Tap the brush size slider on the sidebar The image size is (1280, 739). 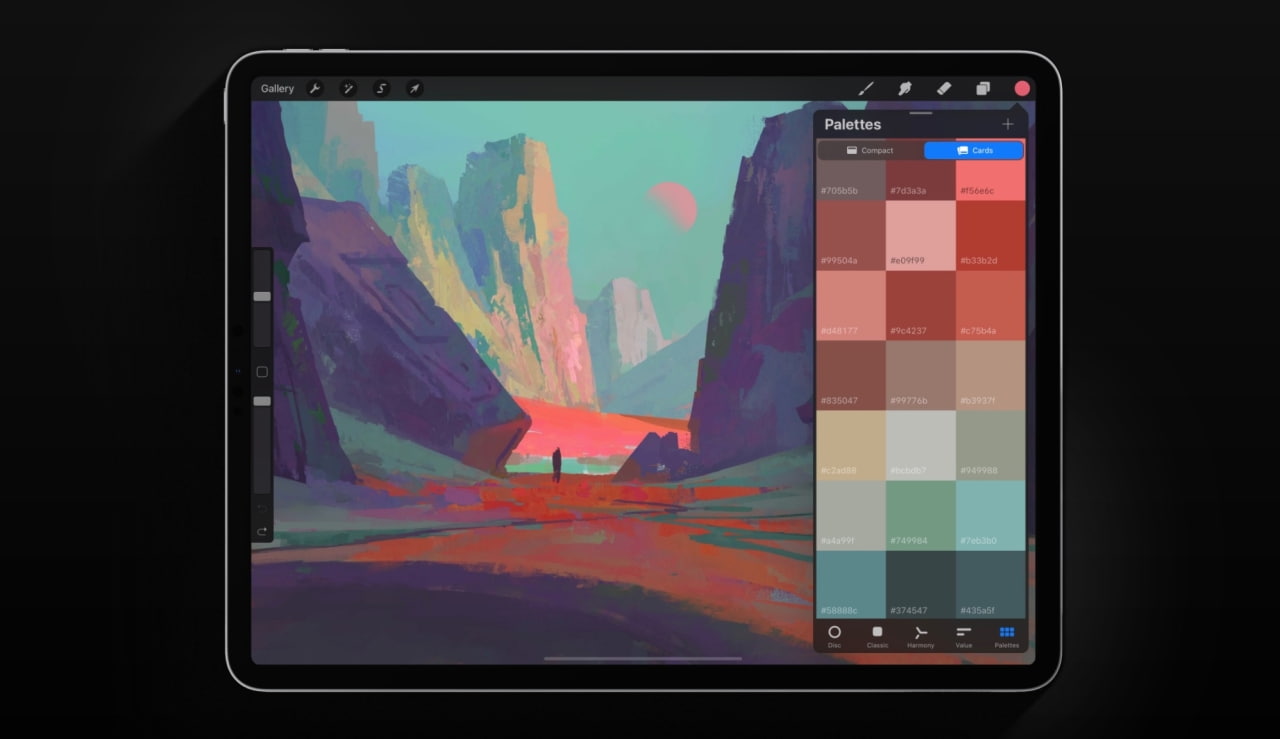point(262,295)
